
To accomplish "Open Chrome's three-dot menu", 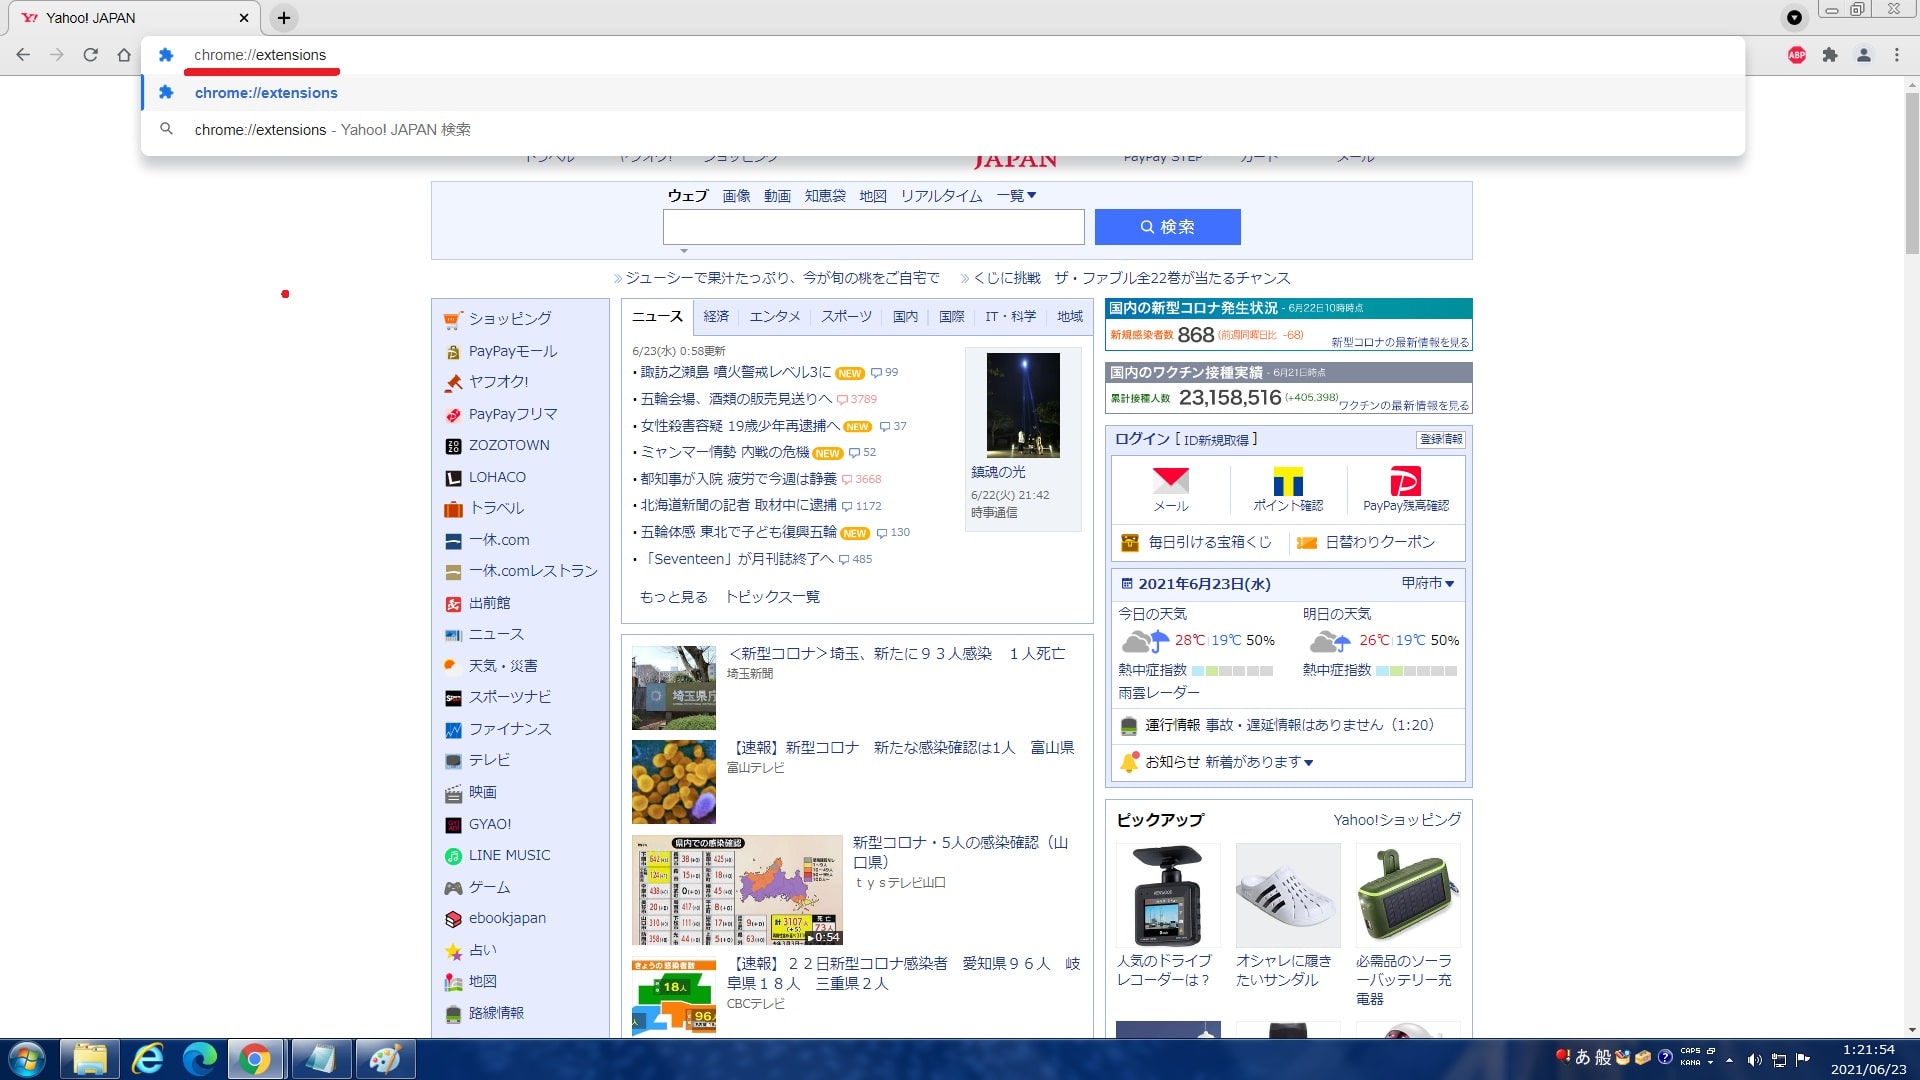I will click(x=1897, y=55).
